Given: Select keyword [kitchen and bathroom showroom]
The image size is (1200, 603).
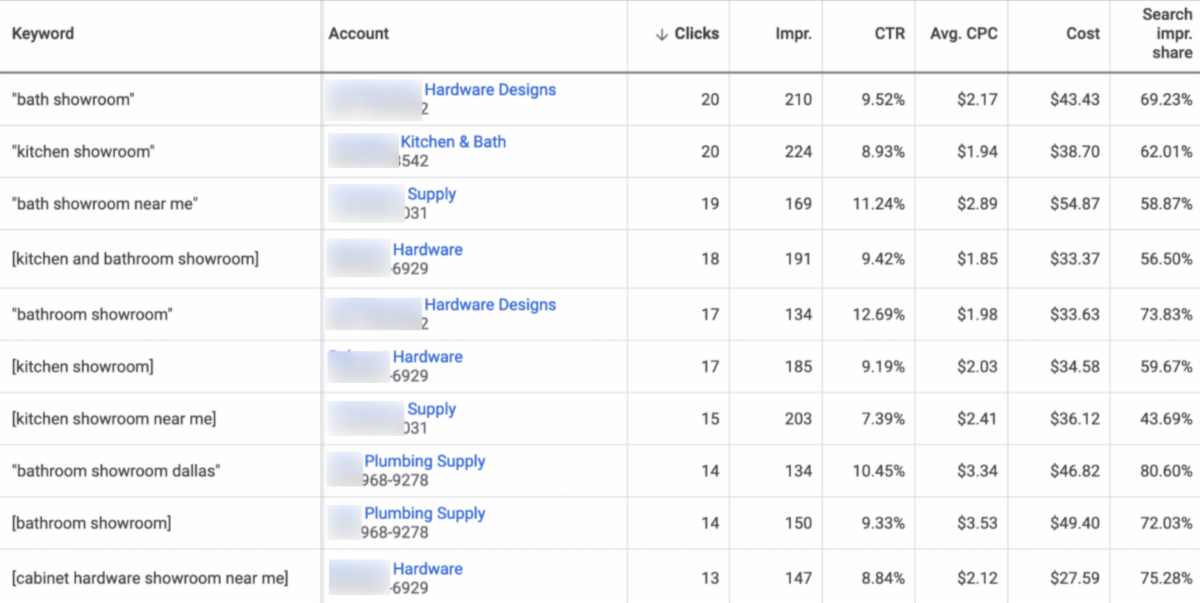Looking at the screenshot, I should (135, 259).
